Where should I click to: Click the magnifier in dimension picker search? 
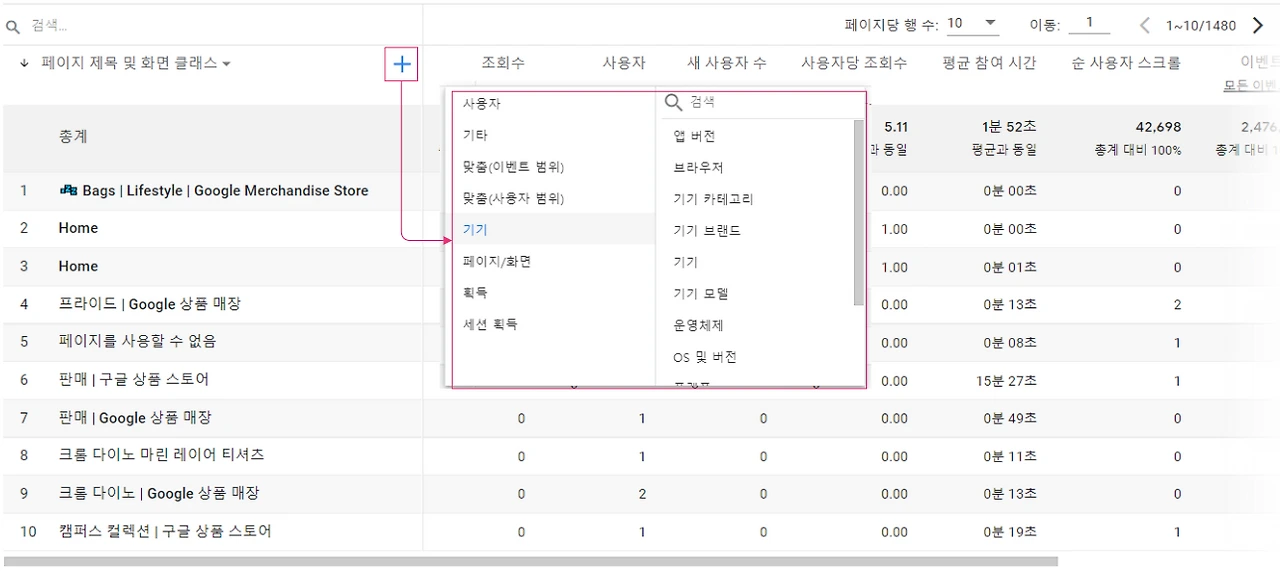click(x=674, y=102)
